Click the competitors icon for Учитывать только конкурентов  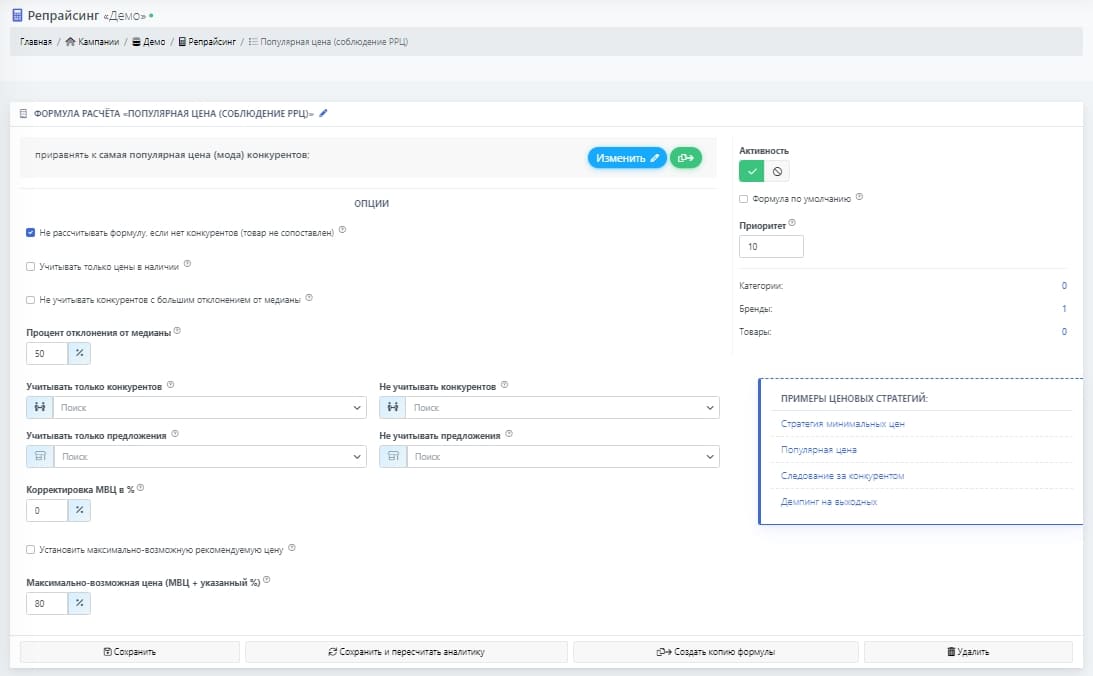click(40, 408)
